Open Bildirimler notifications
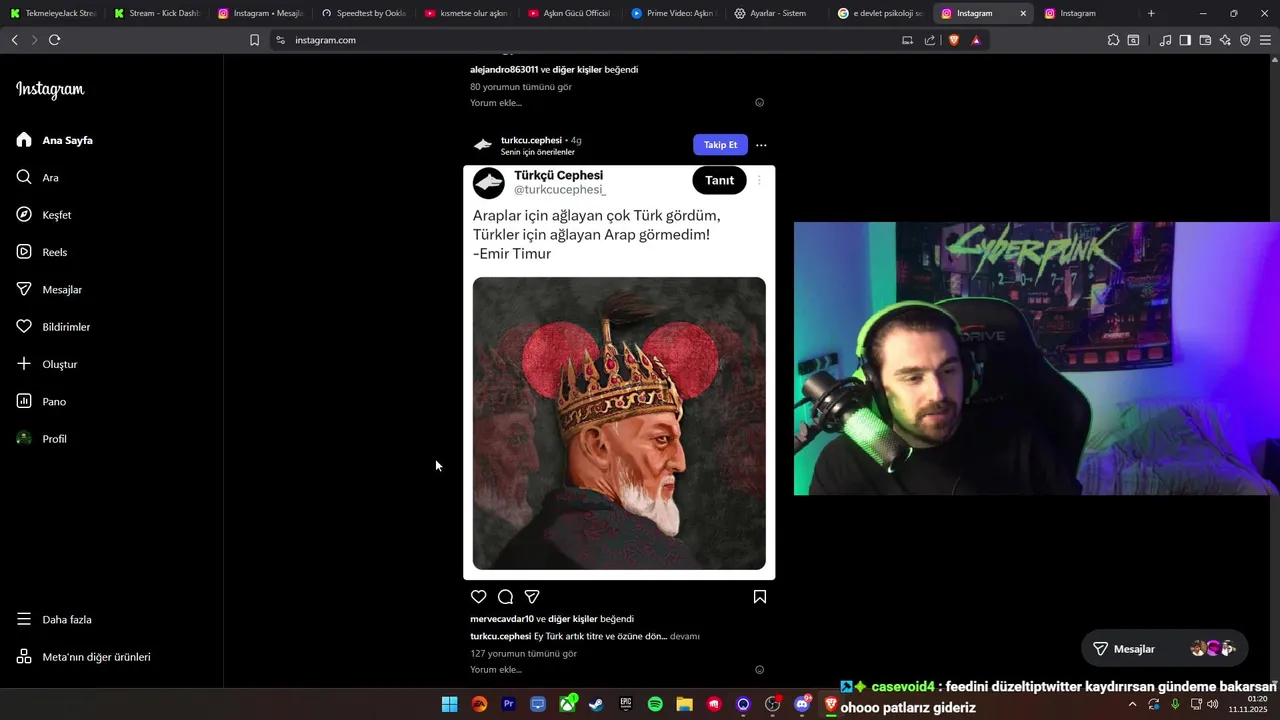The height and width of the screenshot is (720, 1280). 53,327
